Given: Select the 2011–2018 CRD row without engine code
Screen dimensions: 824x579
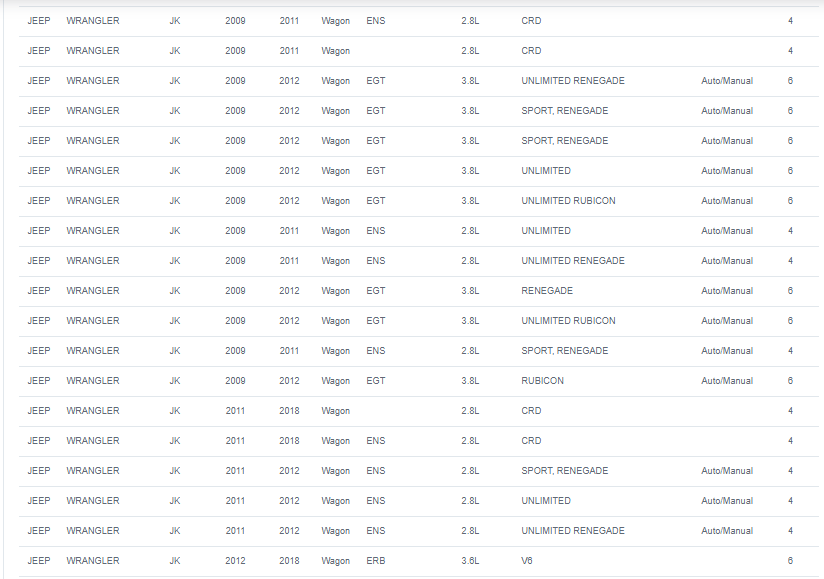Looking at the screenshot, I should click(418, 411).
